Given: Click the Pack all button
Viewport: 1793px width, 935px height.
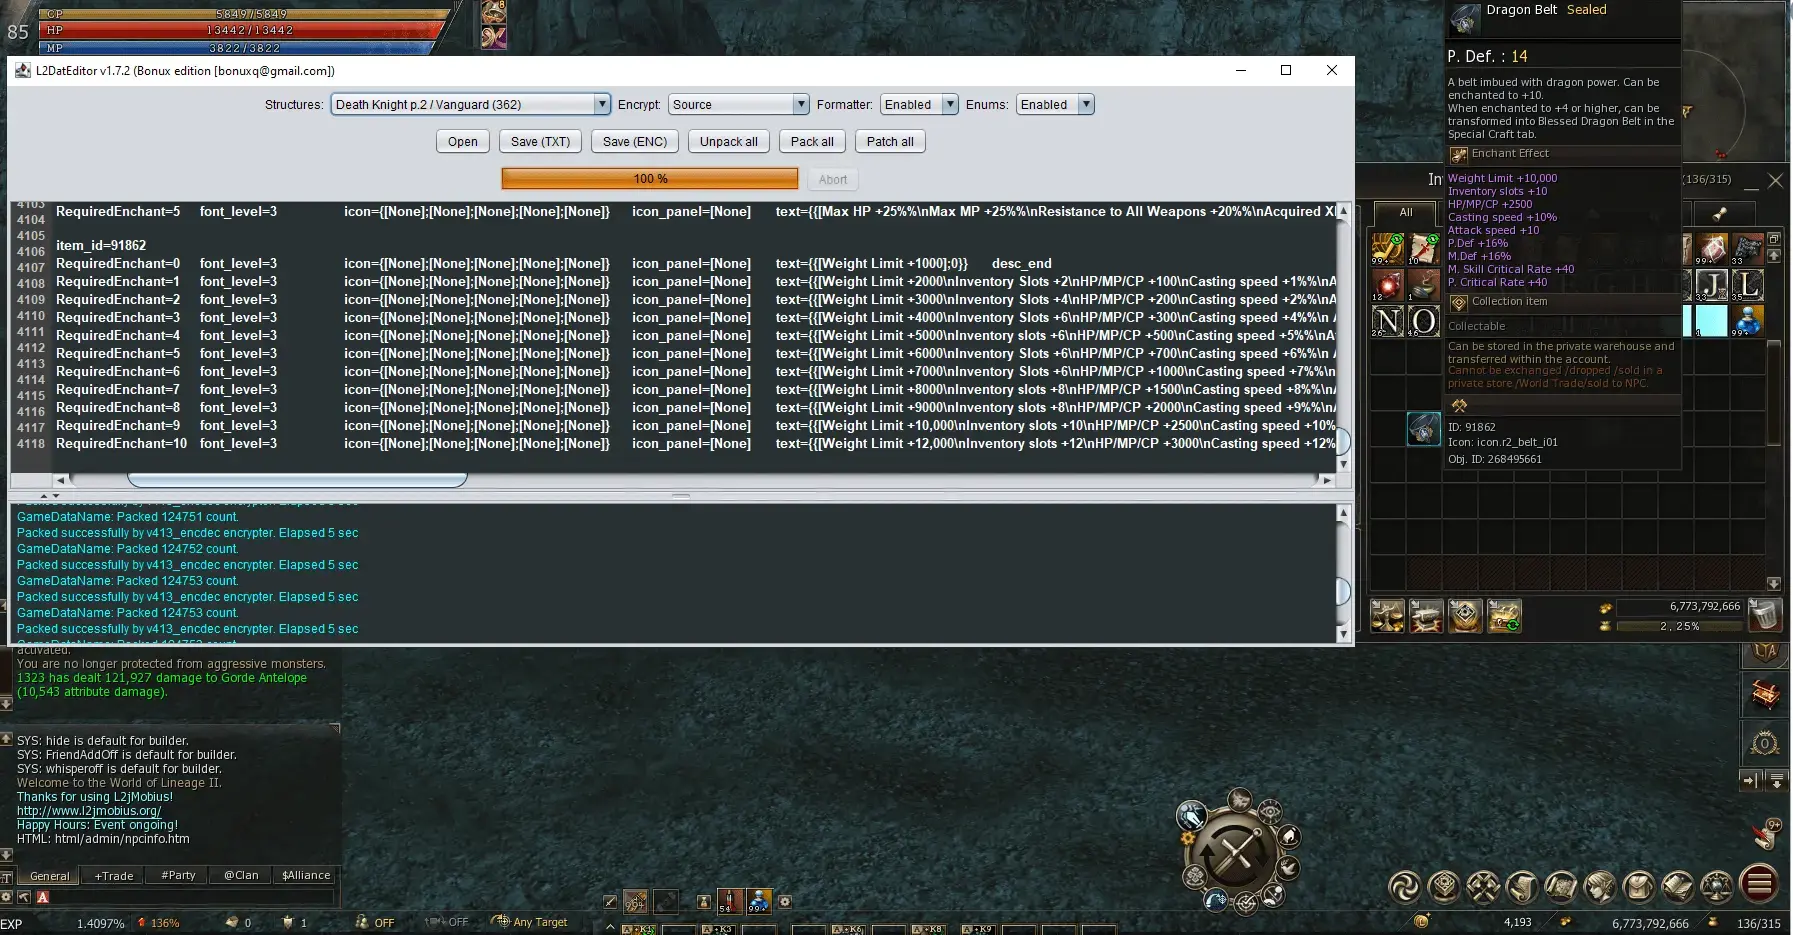Looking at the screenshot, I should (812, 141).
